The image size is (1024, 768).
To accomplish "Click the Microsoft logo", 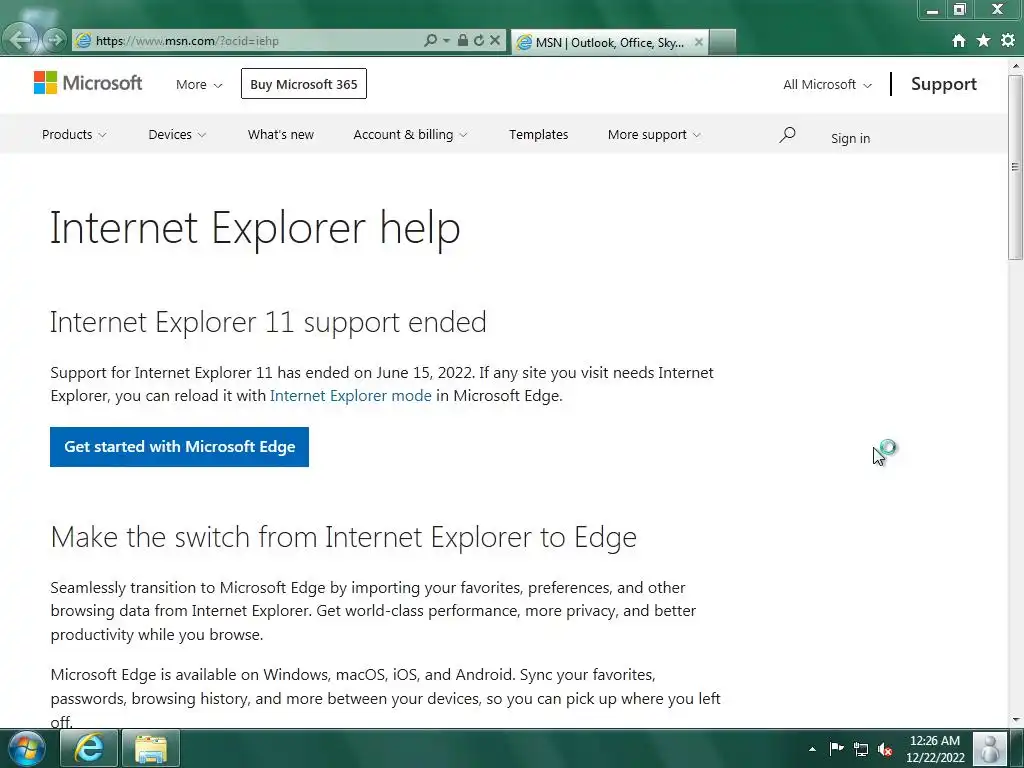I will point(88,83).
